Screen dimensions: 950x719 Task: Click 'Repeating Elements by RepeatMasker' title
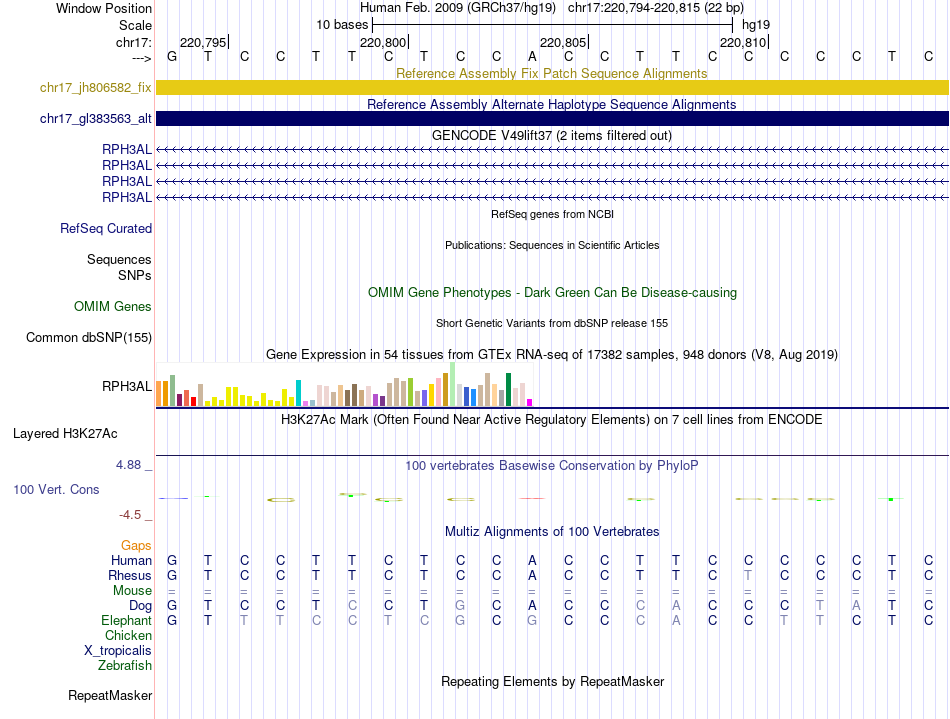tap(552, 681)
